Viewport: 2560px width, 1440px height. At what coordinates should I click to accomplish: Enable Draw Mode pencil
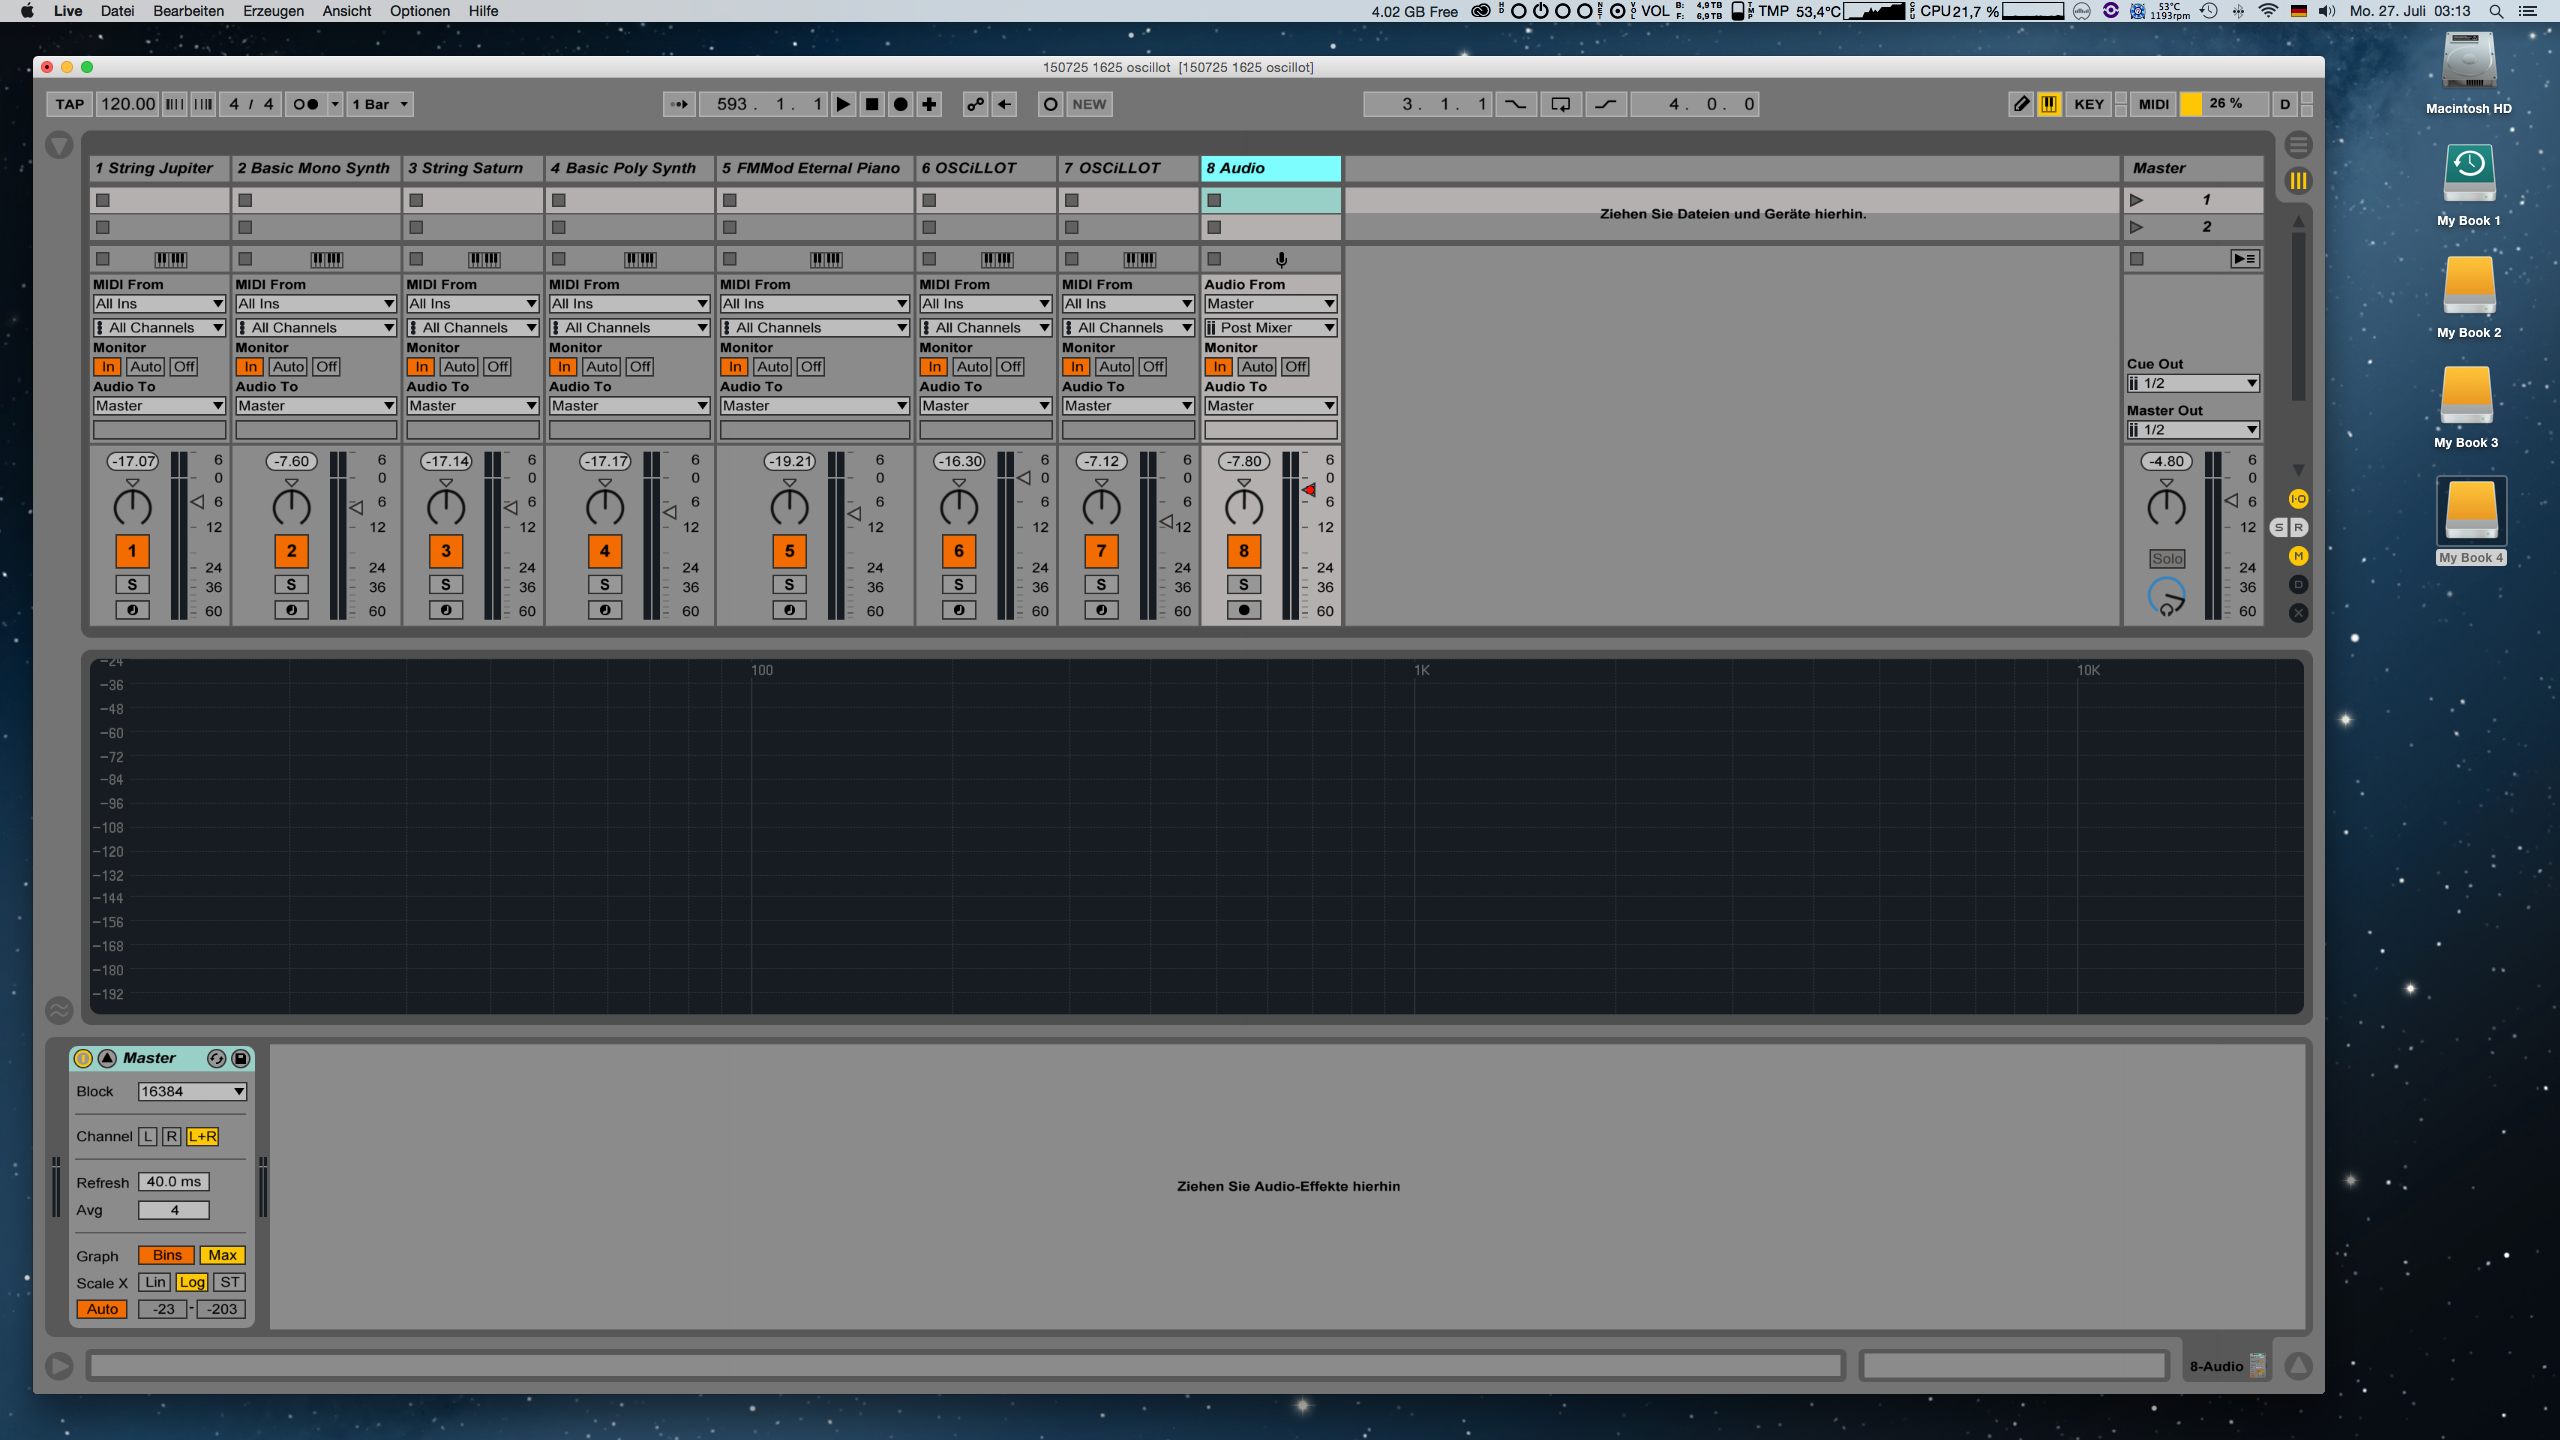(2021, 104)
